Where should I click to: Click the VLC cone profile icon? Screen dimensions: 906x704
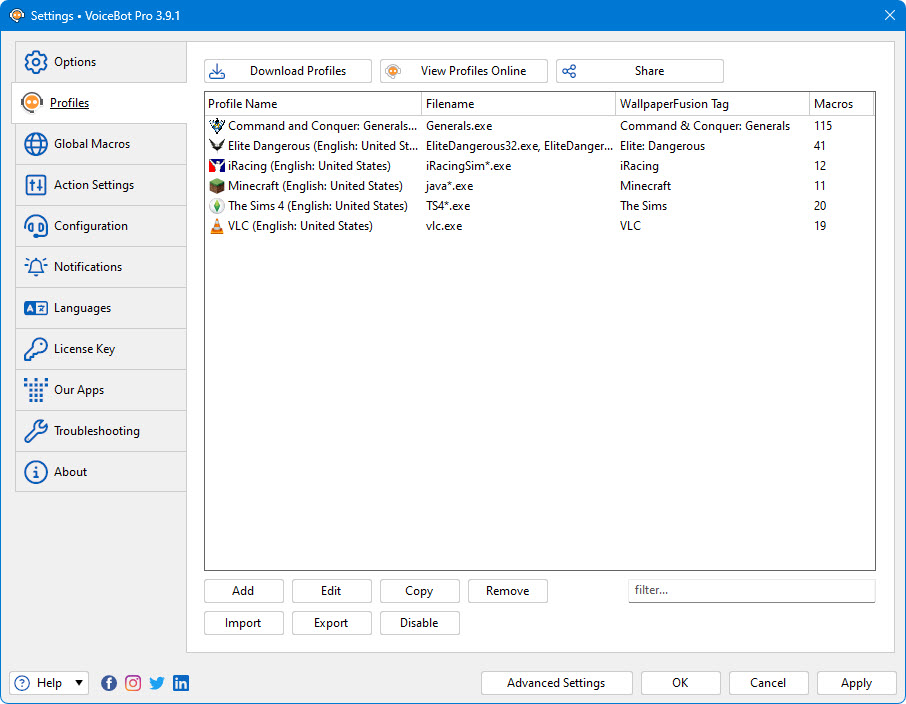[x=217, y=226]
